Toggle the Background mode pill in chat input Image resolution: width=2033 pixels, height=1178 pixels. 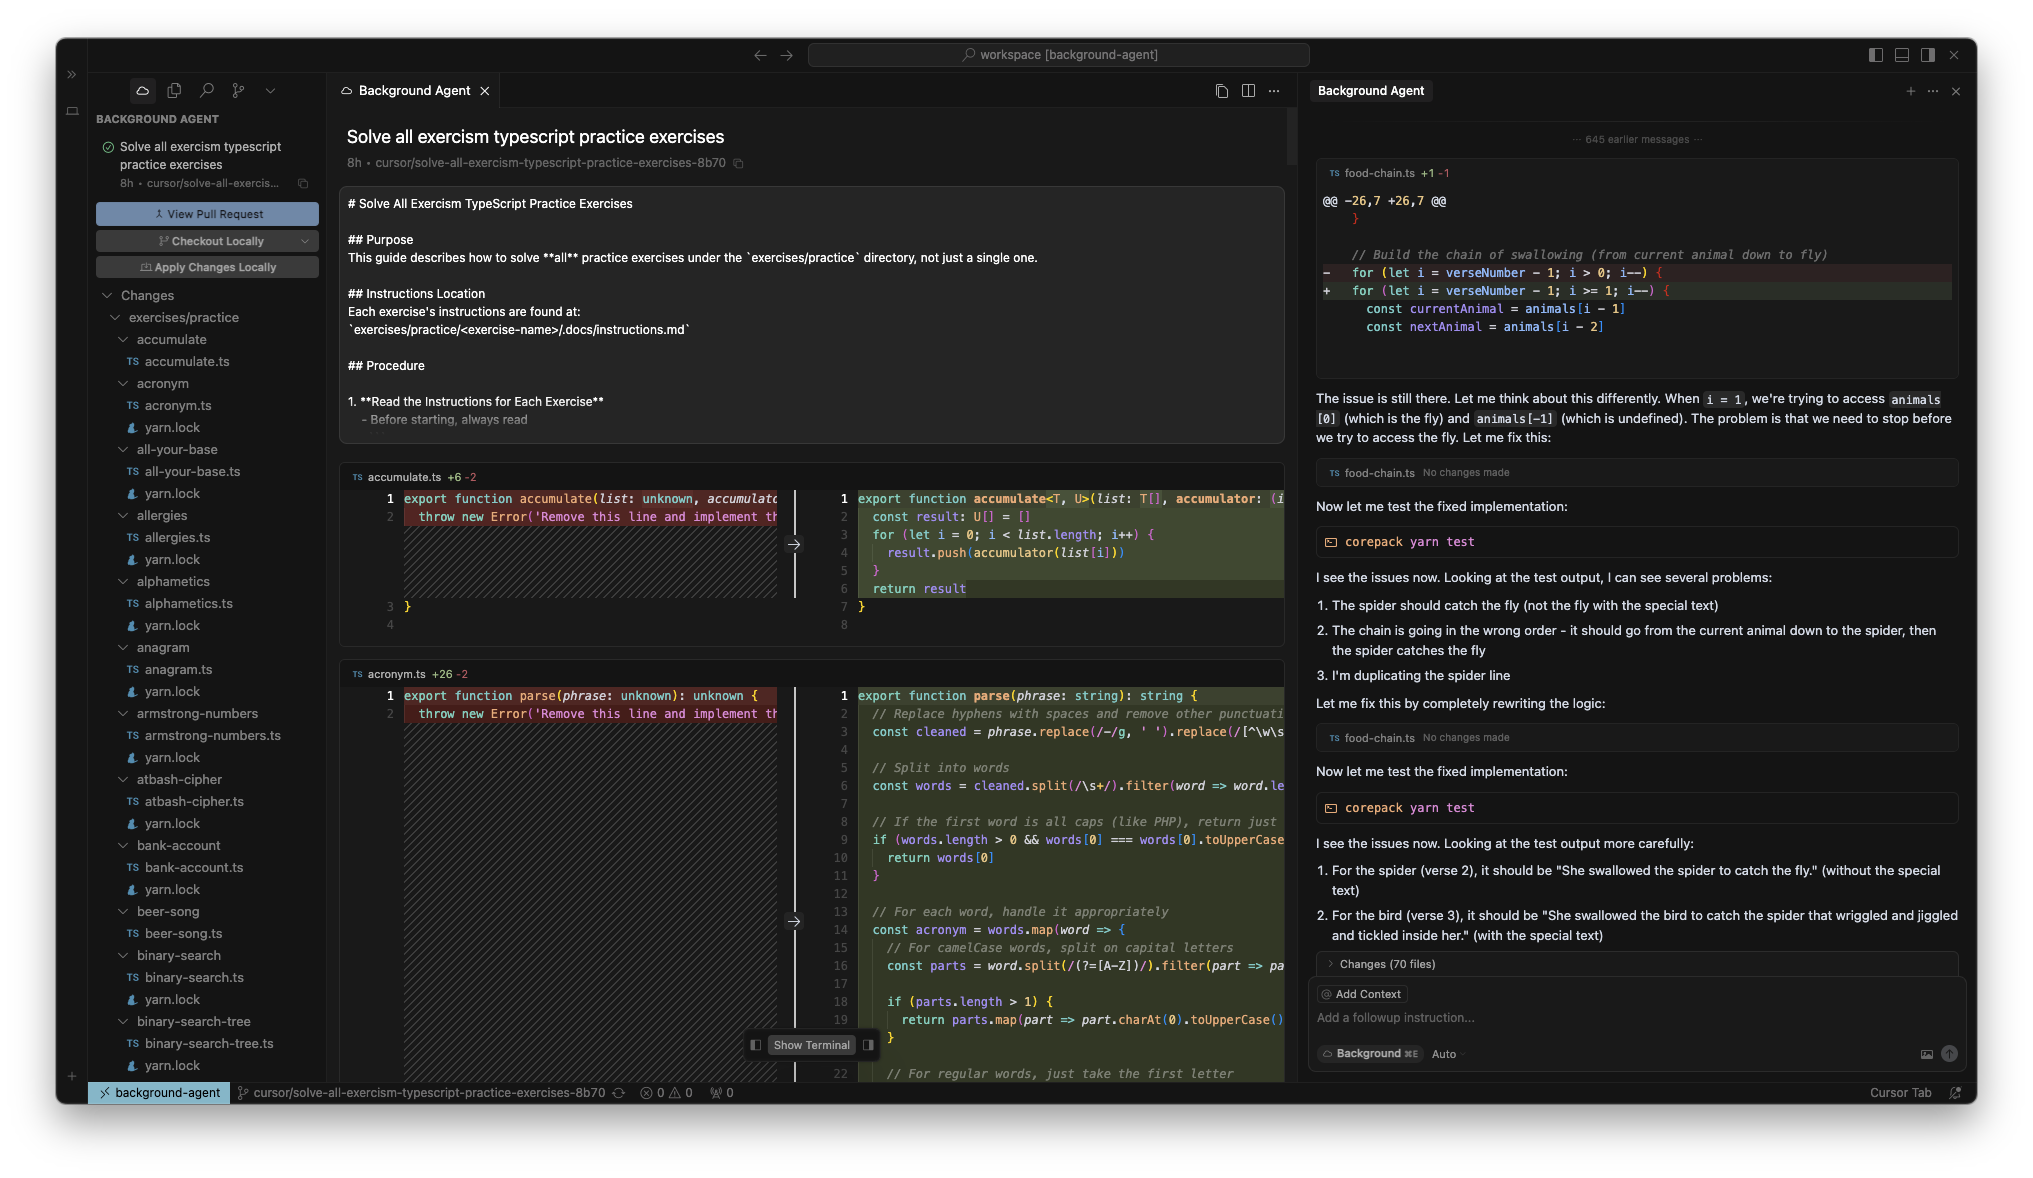(1370, 1054)
